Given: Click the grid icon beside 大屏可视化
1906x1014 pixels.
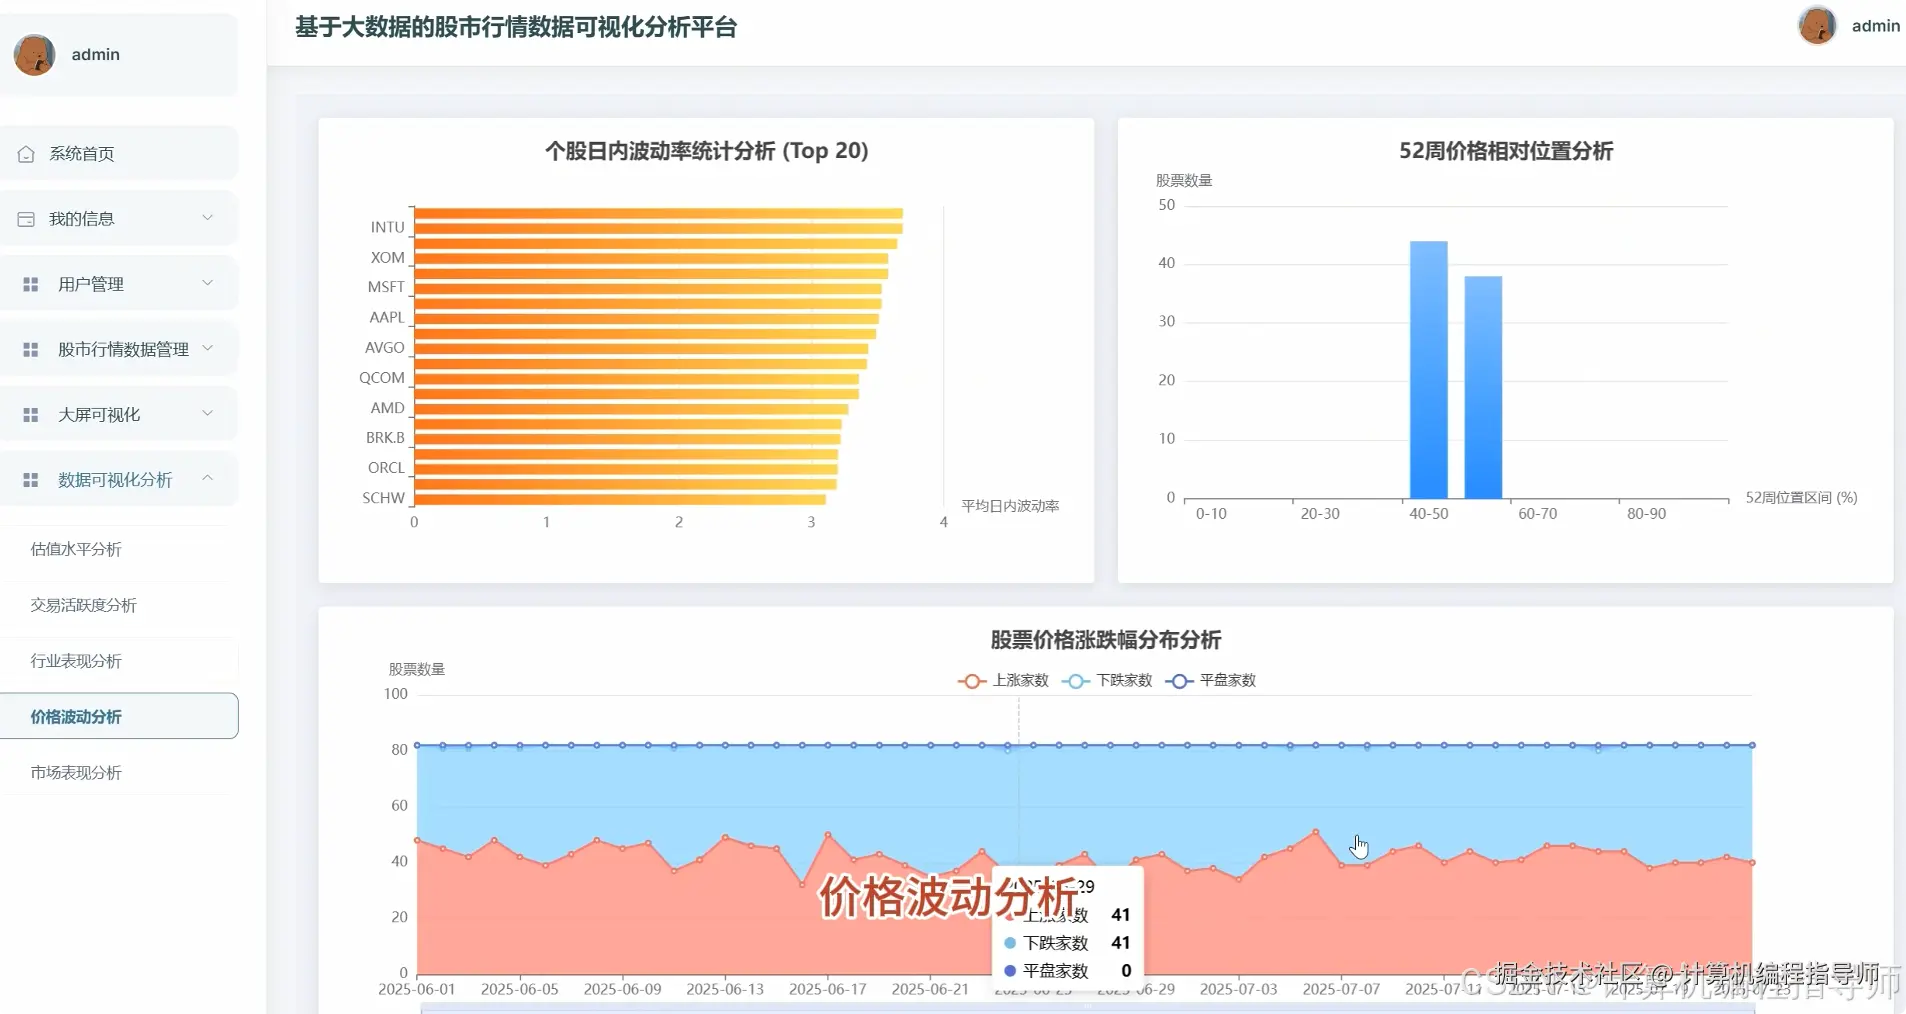Looking at the screenshot, I should [x=31, y=415].
